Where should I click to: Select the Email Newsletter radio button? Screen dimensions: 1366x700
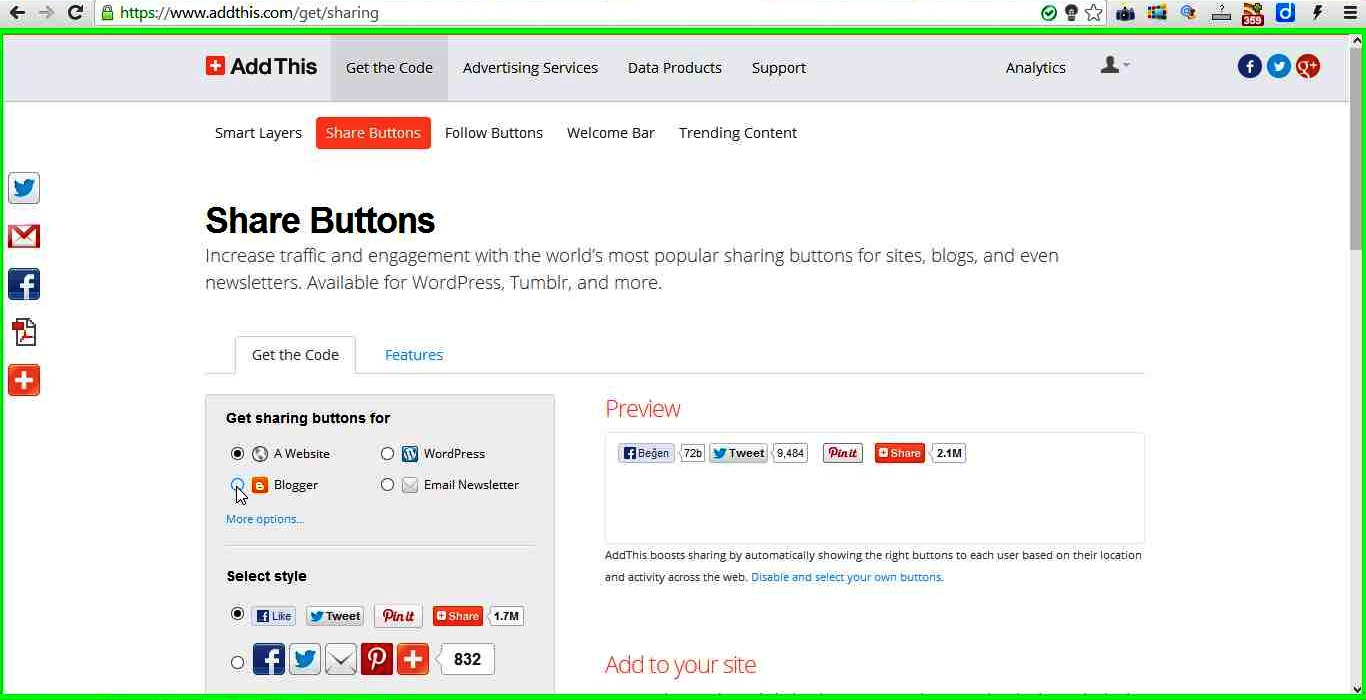[387, 484]
